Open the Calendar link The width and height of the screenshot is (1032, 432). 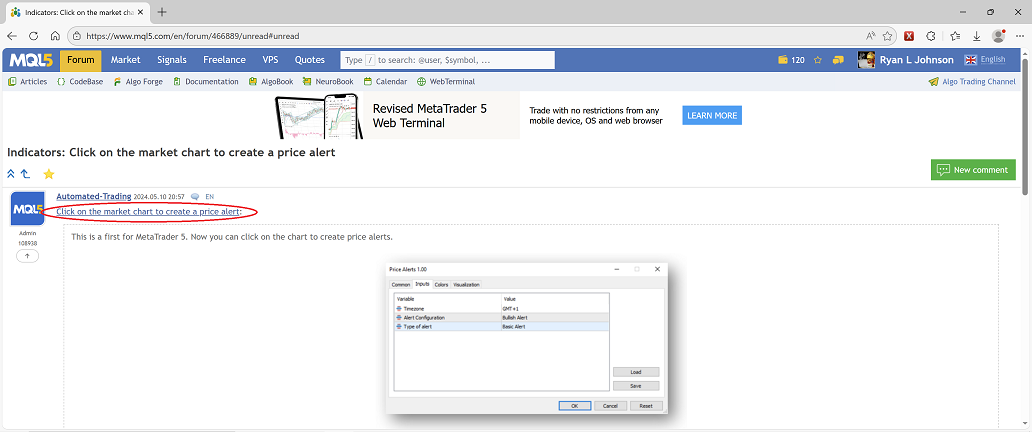click(x=385, y=82)
